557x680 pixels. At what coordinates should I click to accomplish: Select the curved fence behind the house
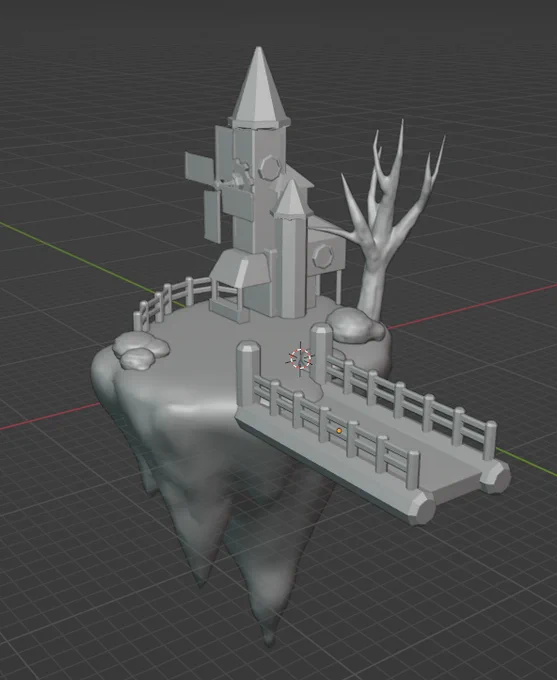171,300
